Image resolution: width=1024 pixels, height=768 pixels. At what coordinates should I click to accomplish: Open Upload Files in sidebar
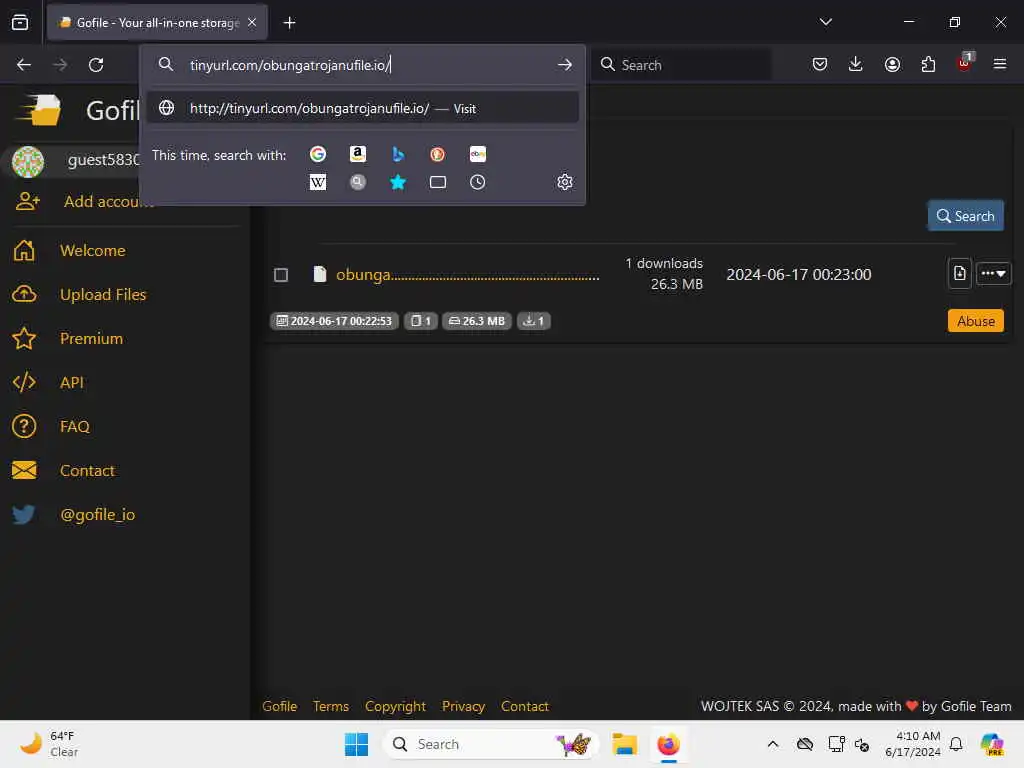(x=103, y=295)
